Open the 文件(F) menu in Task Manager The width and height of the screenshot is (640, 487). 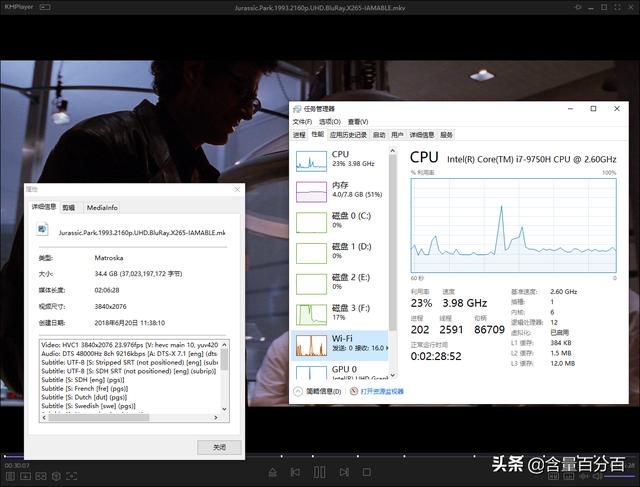click(302, 122)
